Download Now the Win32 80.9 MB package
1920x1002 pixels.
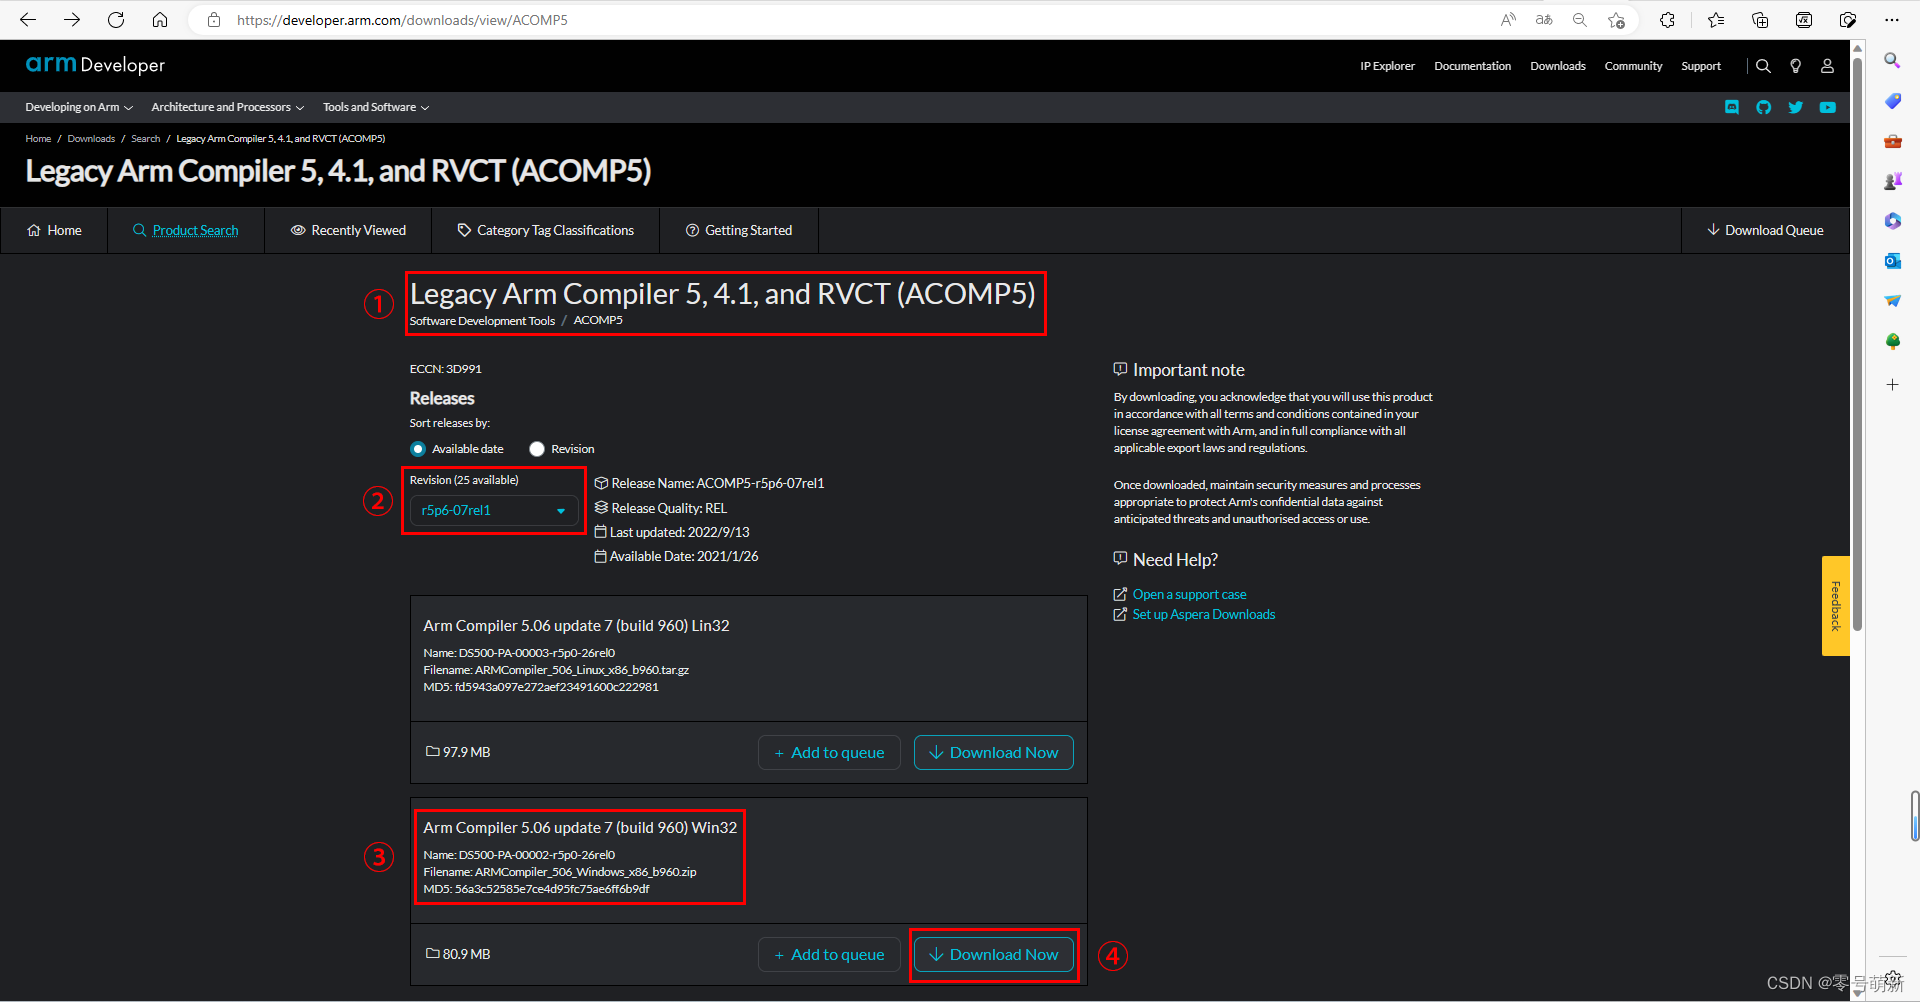[994, 955]
